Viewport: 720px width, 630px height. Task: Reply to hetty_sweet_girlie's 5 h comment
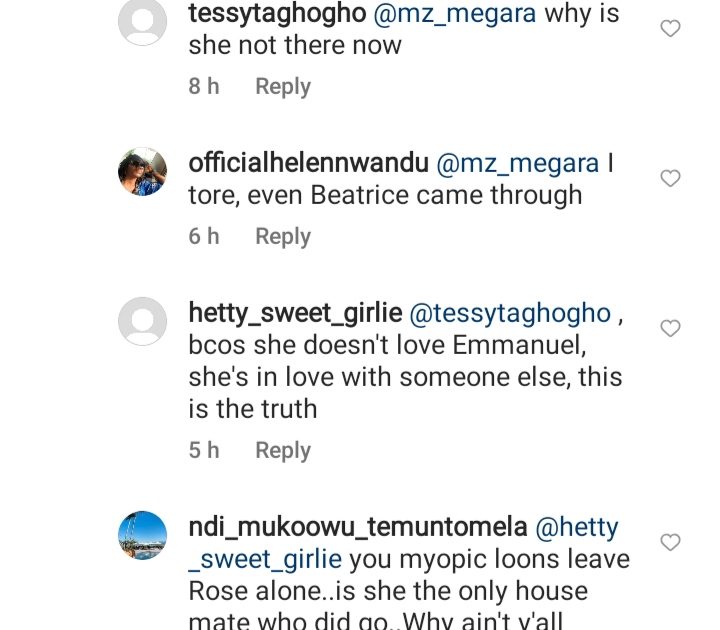[283, 451]
